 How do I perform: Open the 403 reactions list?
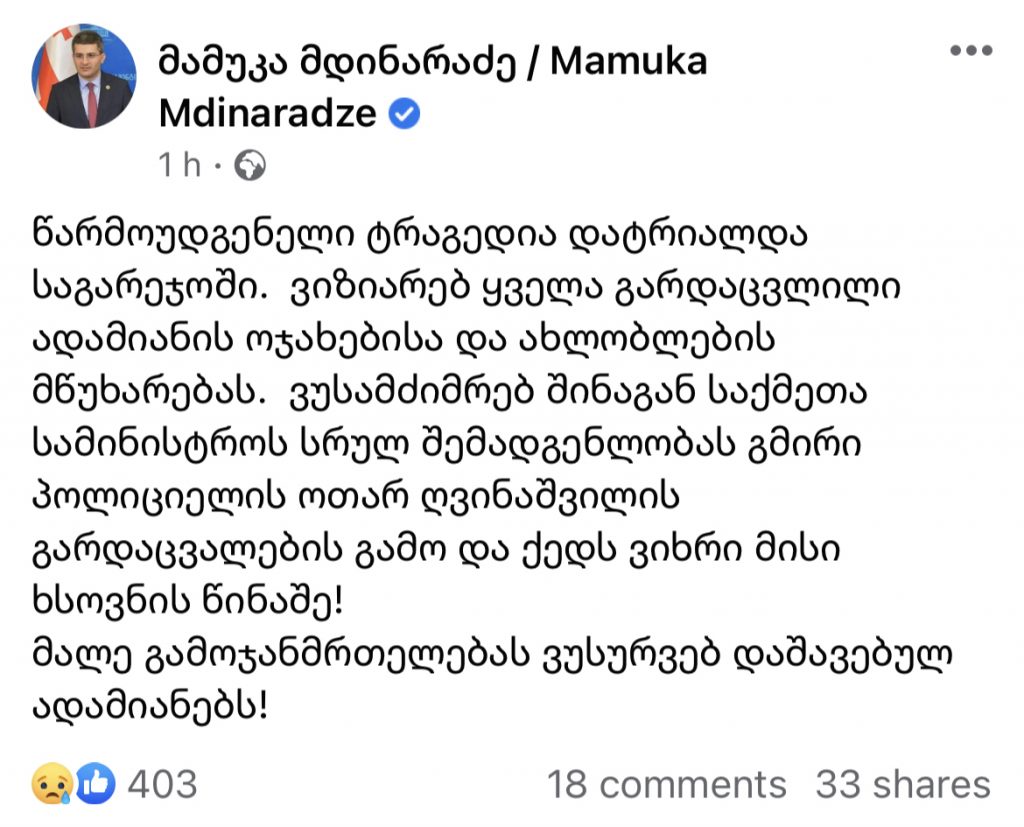(114, 783)
